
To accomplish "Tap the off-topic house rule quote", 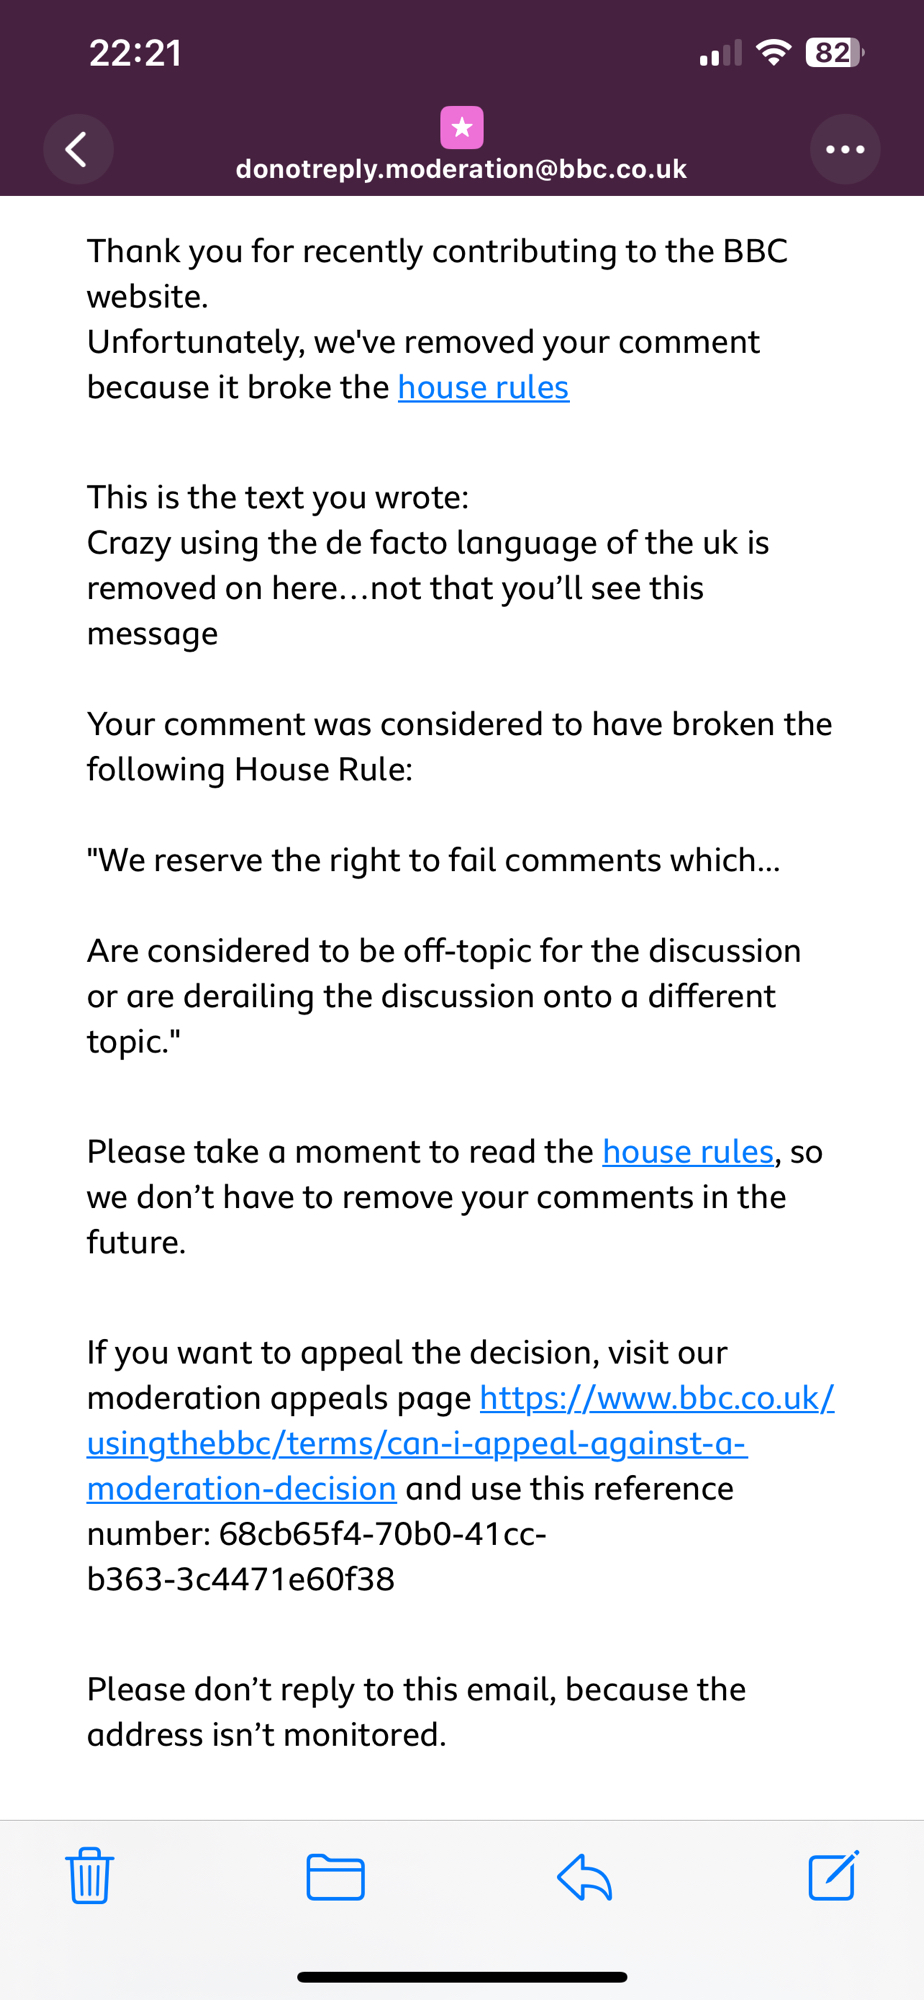I will point(443,996).
